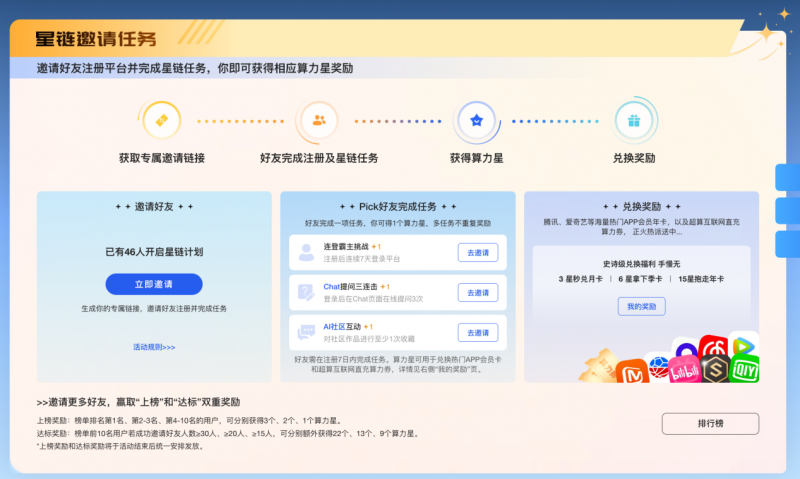The height and width of the screenshot is (479, 800).
Task: Open the 排行榜 leaderboard button
Action: coord(710,424)
